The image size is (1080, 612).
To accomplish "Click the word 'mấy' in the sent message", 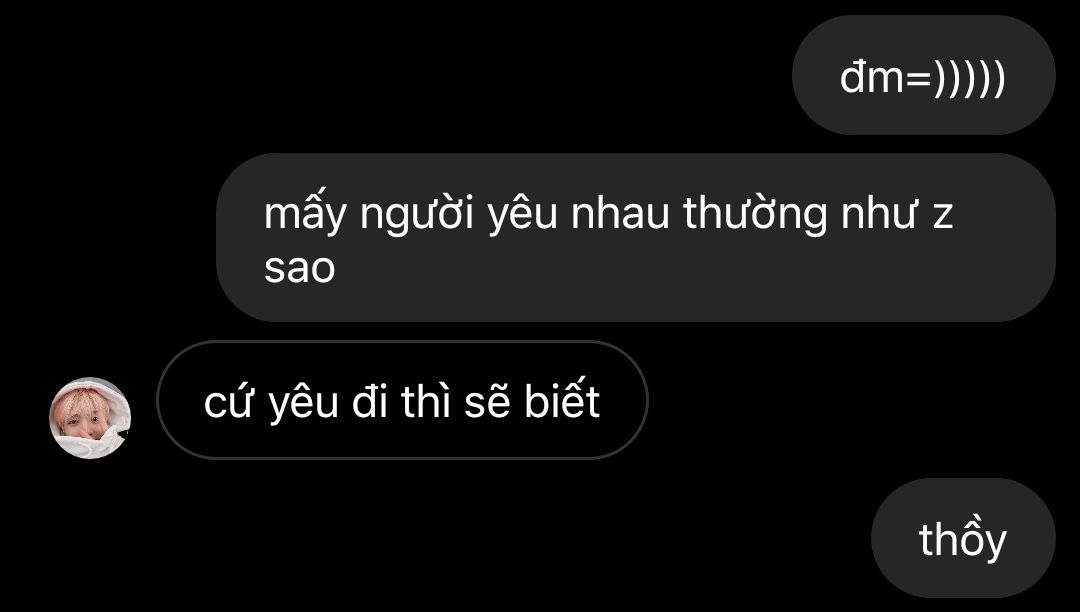I will click(x=305, y=215).
